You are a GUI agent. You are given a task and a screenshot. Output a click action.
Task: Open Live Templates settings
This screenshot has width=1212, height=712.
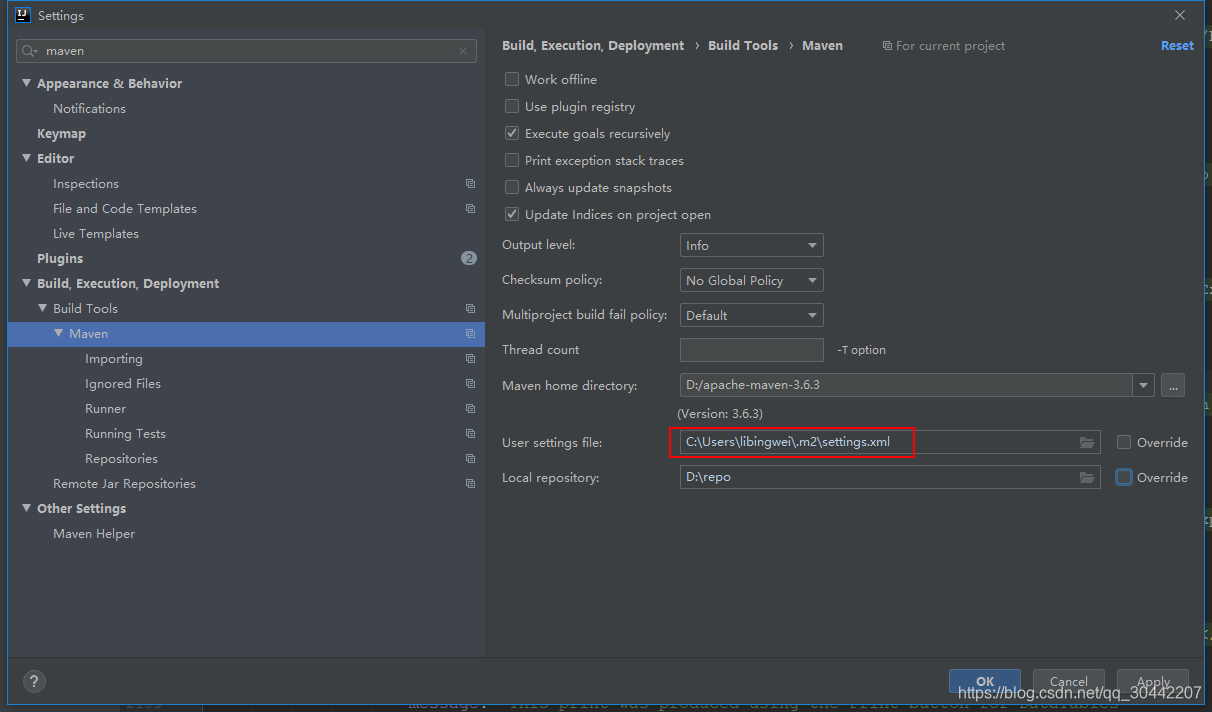96,234
